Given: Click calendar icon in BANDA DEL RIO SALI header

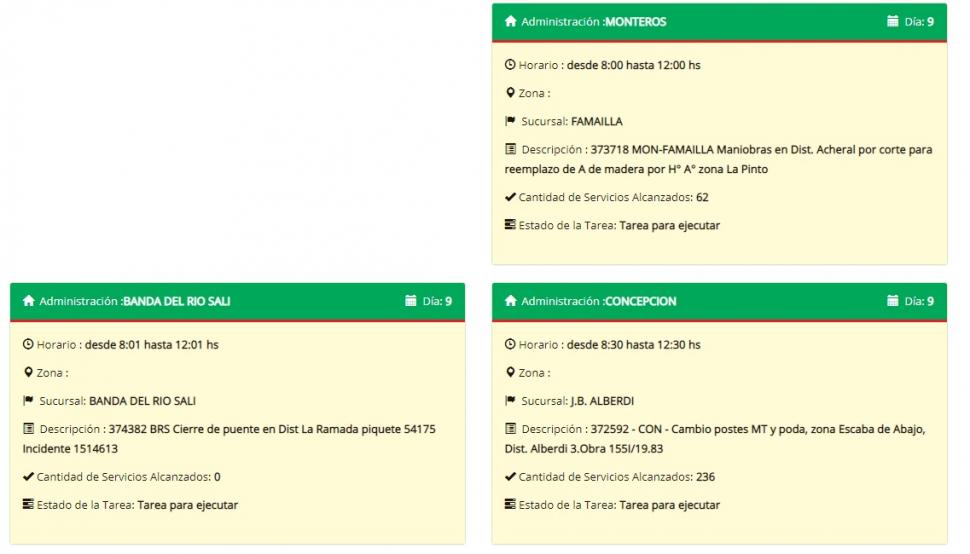Looking at the screenshot, I should [x=410, y=300].
